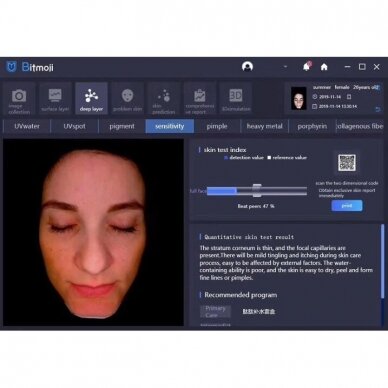This screenshot has height=388, width=388.
Task: Click the full face slider handle
Action: [257, 191]
